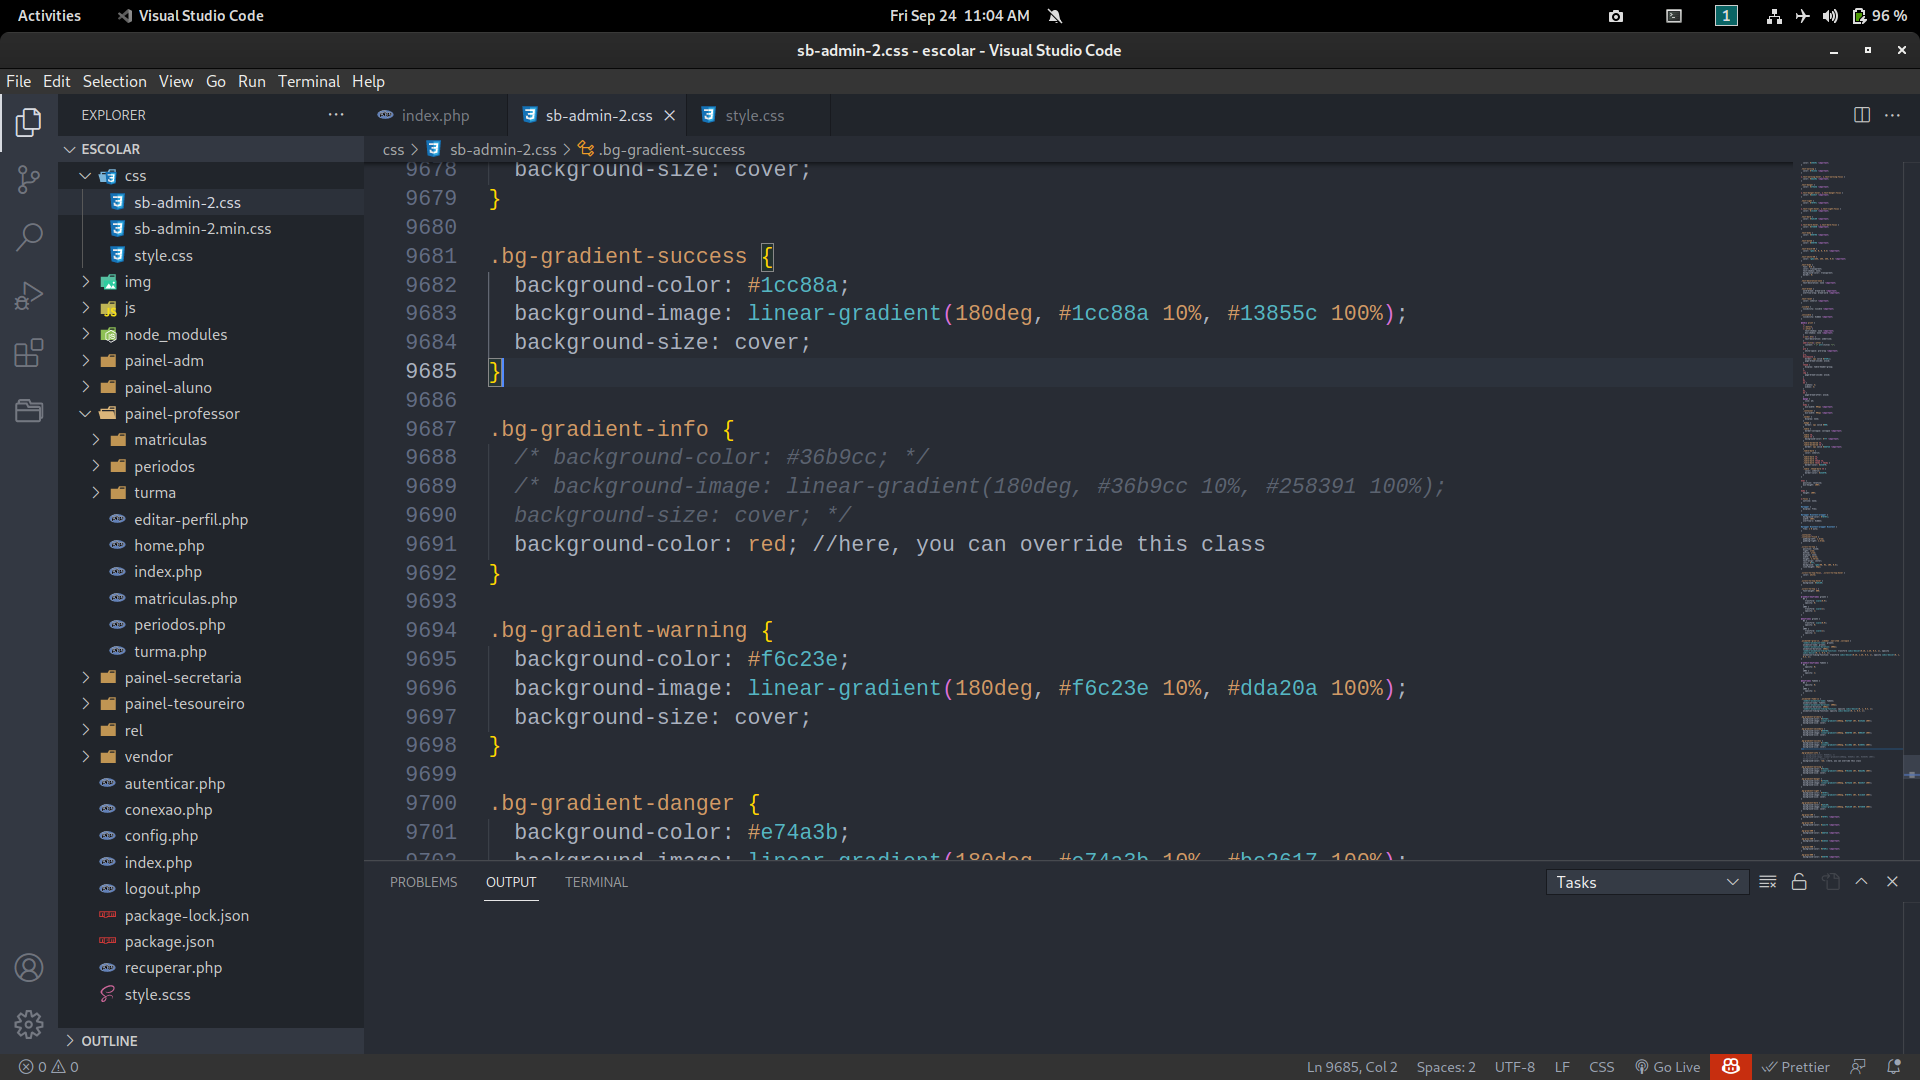Click errors and warnings status indicator
The height and width of the screenshot is (1080, 1920).
49,1067
